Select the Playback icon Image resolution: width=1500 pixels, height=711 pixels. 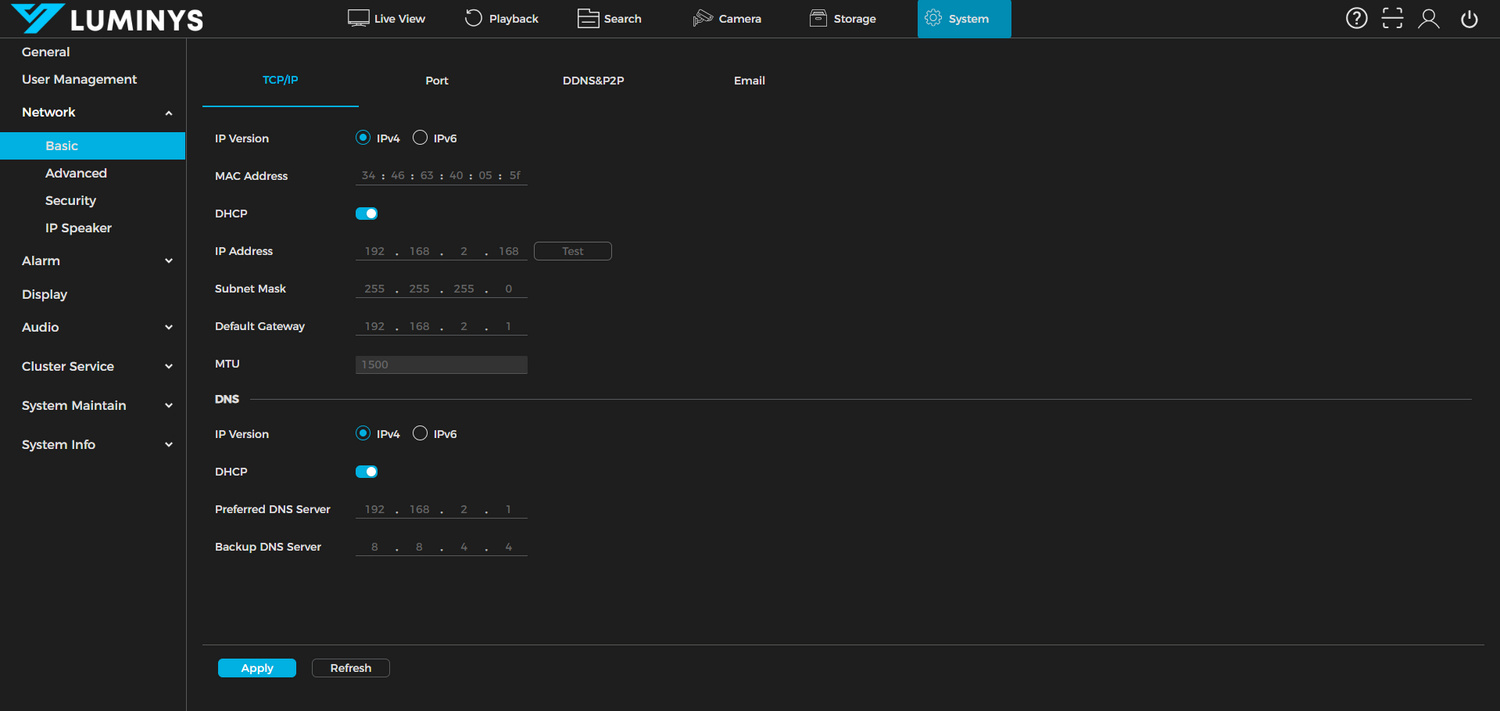pyautogui.click(x=501, y=18)
